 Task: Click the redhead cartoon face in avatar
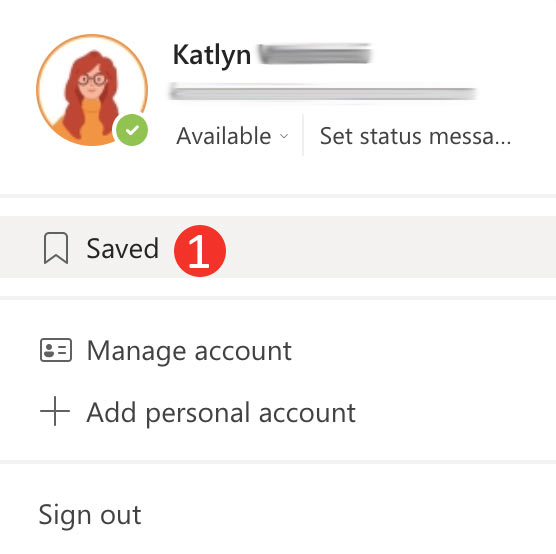pos(92,84)
